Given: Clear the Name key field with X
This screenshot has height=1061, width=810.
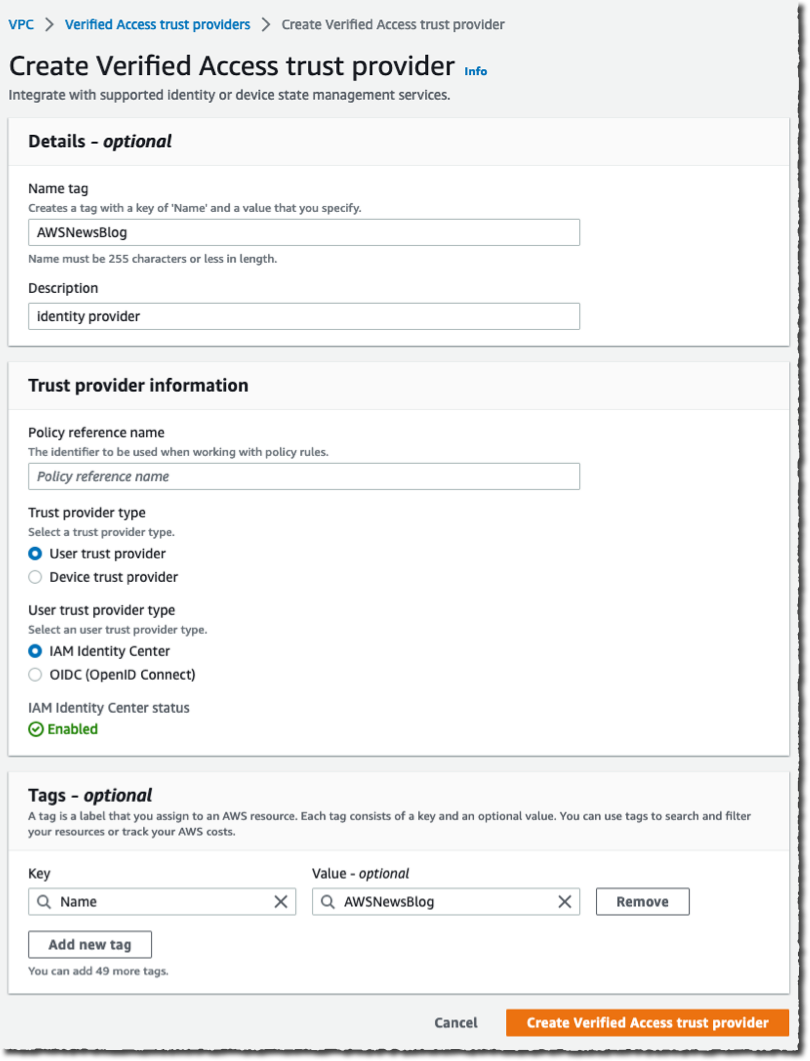Looking at the screenshot, I should pos(281,901).
